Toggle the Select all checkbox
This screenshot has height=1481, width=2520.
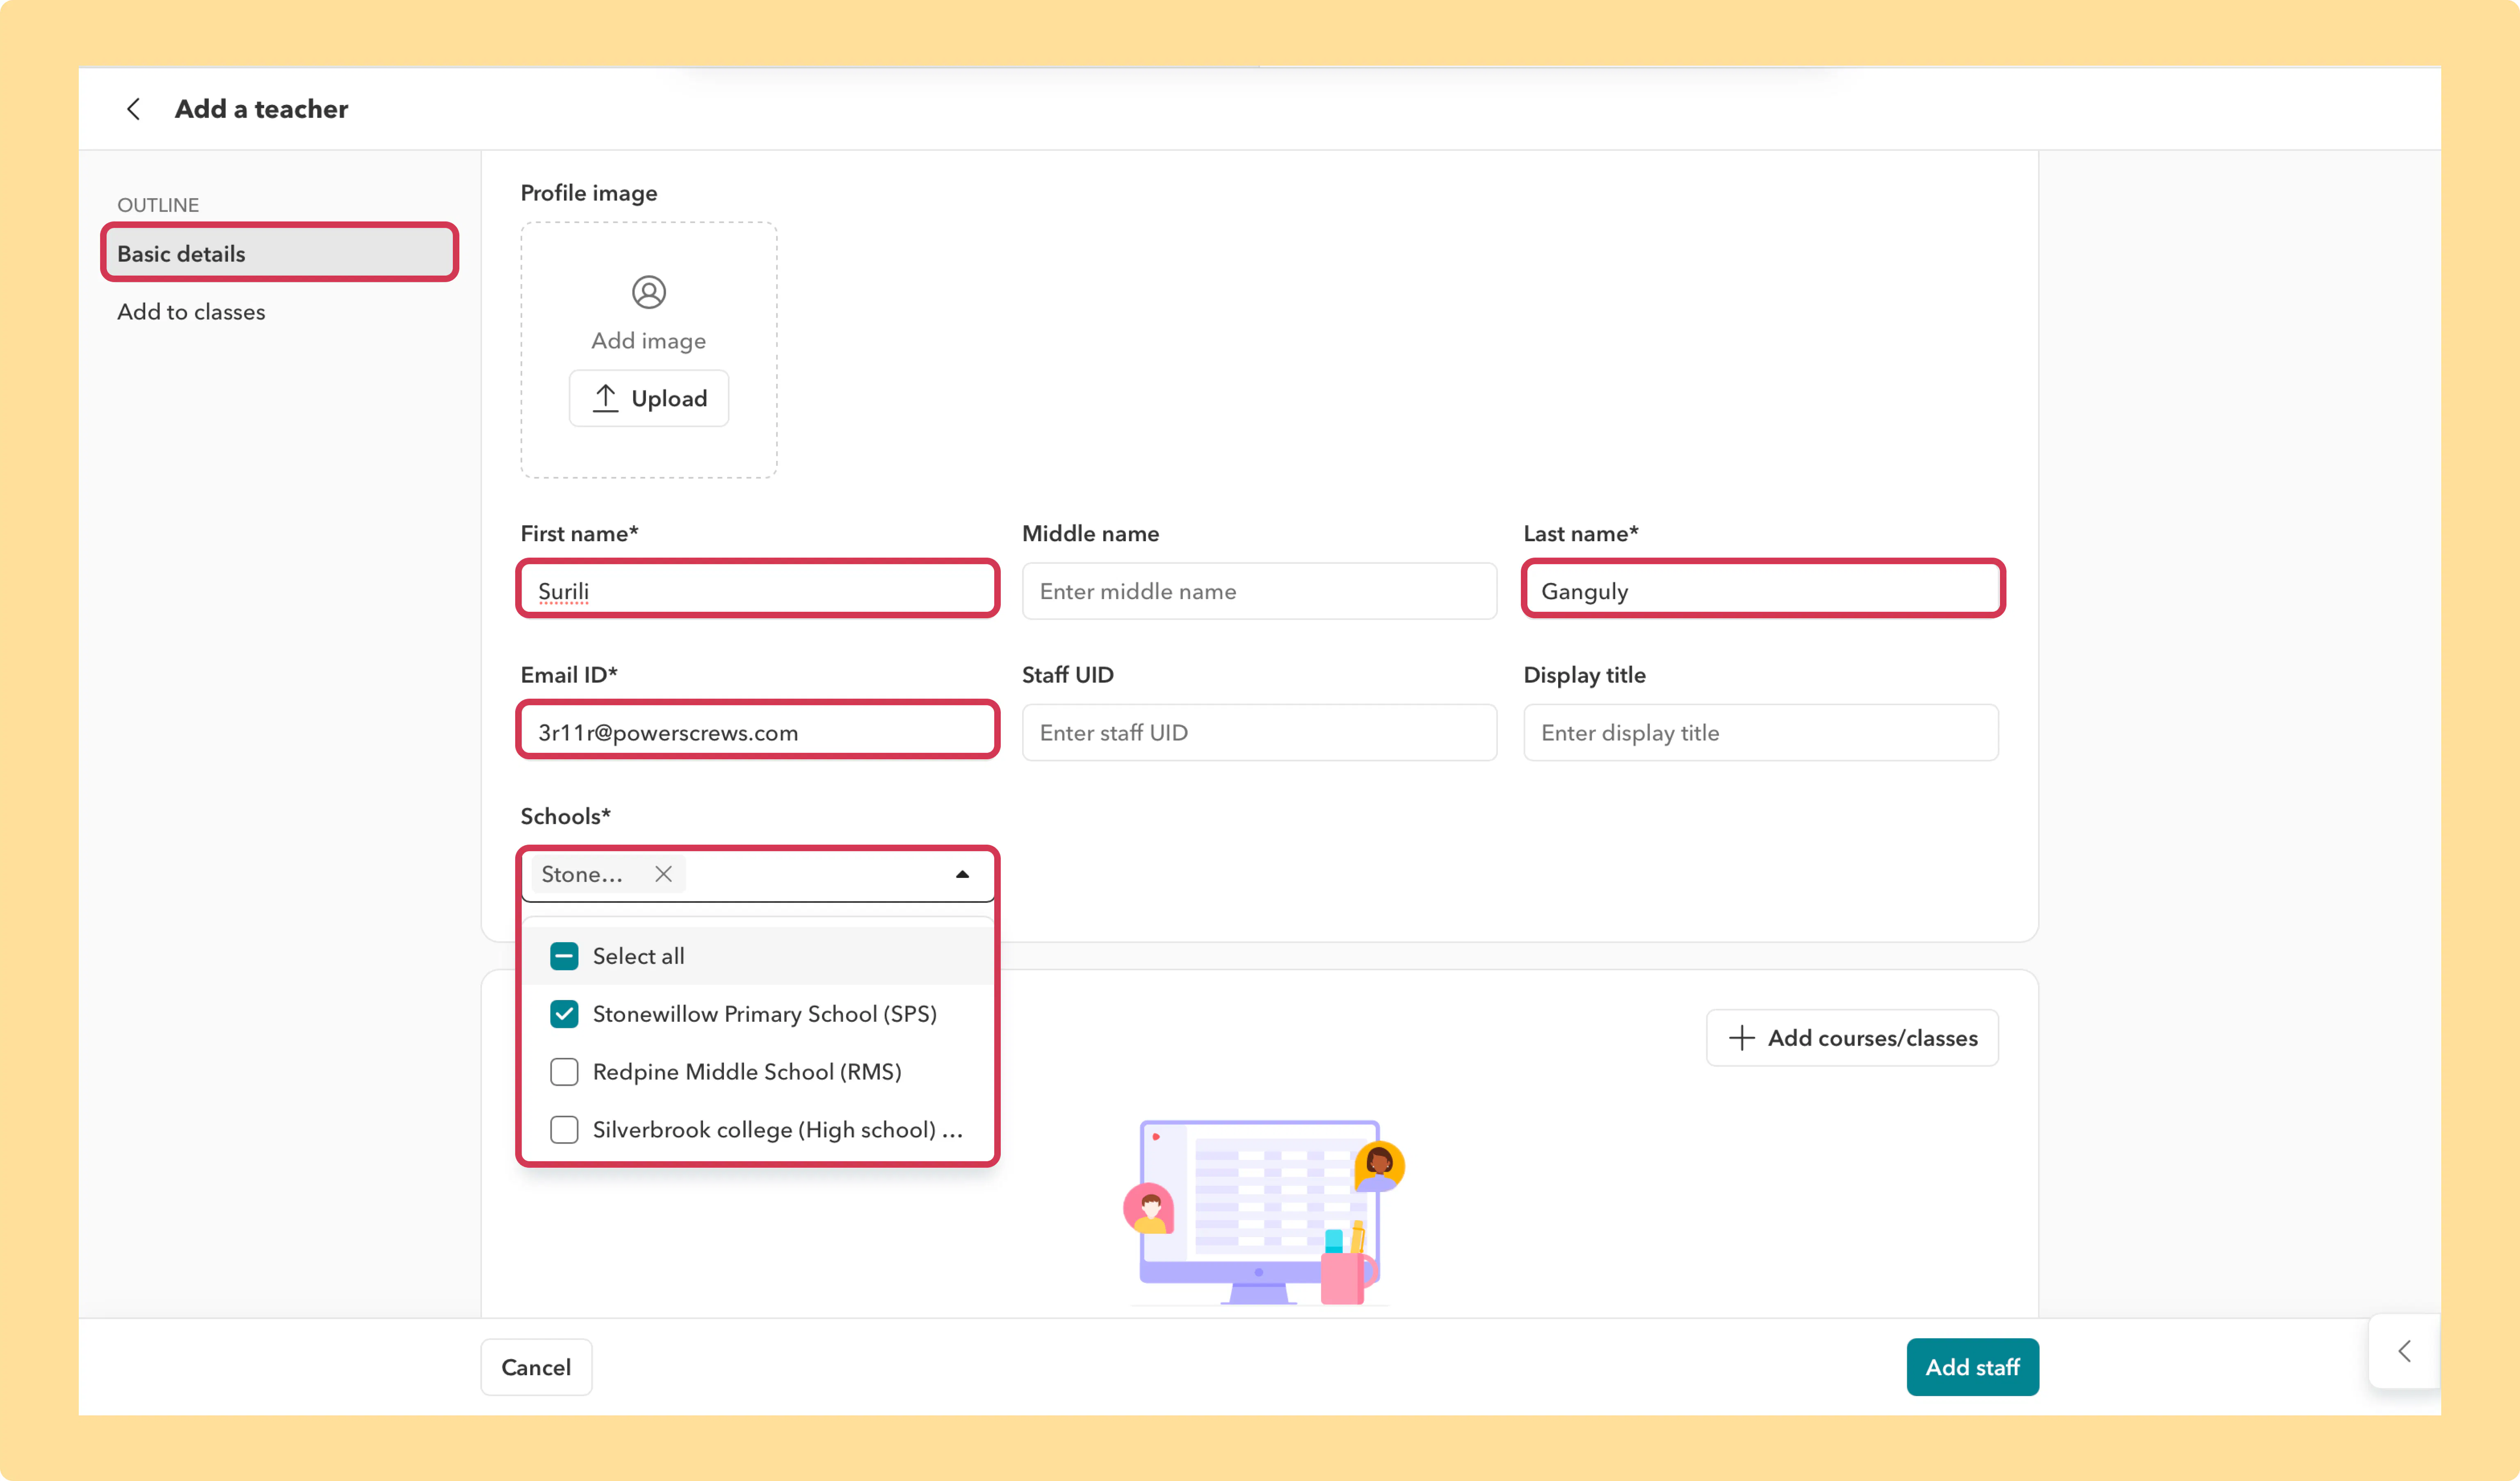pyautogui.click(x=564, y=956)
